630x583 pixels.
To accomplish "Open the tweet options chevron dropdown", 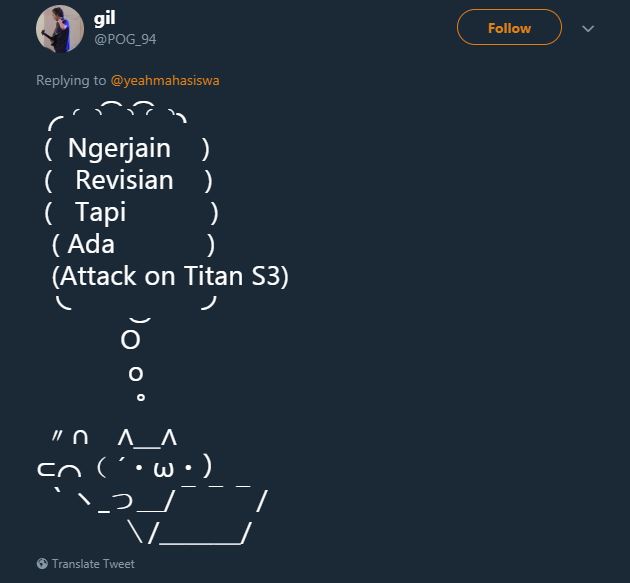I will tap(588, 29).
